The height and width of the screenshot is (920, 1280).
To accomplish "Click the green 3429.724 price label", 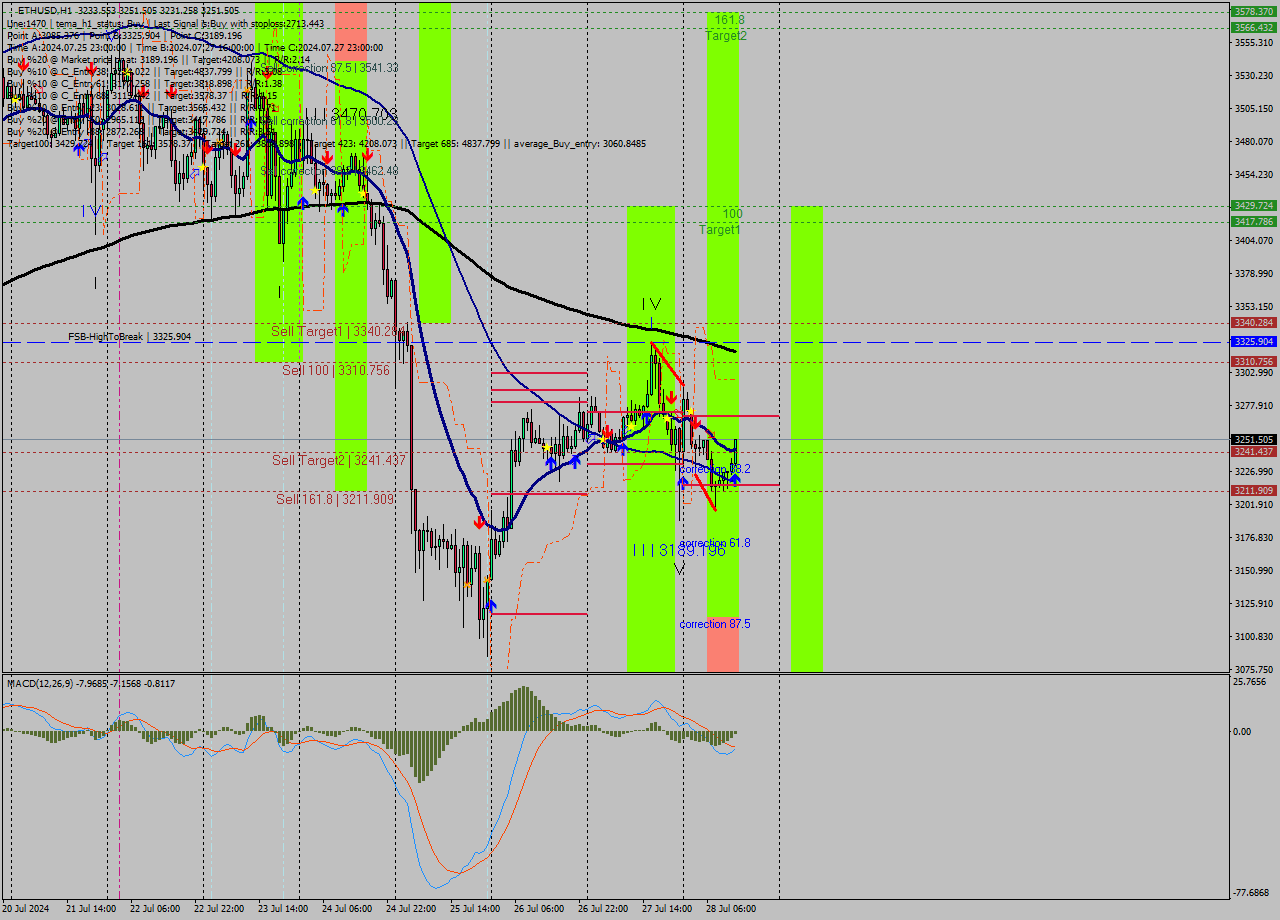I will [1253, 205].
